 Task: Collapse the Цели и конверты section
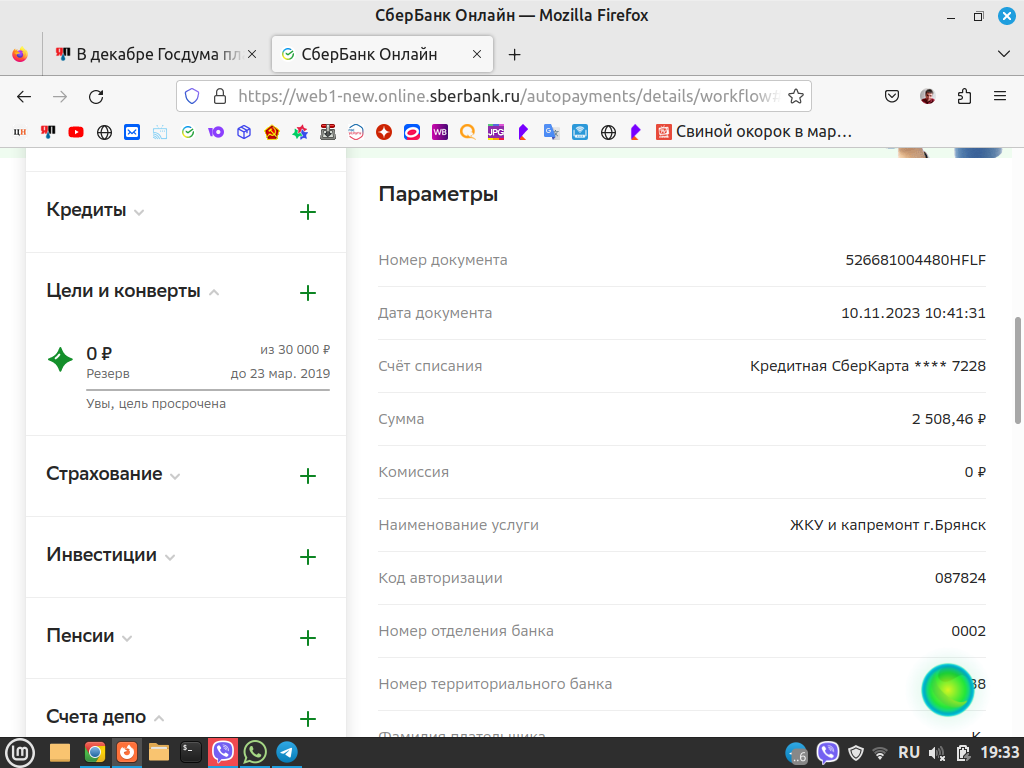[x=133, y=291]
